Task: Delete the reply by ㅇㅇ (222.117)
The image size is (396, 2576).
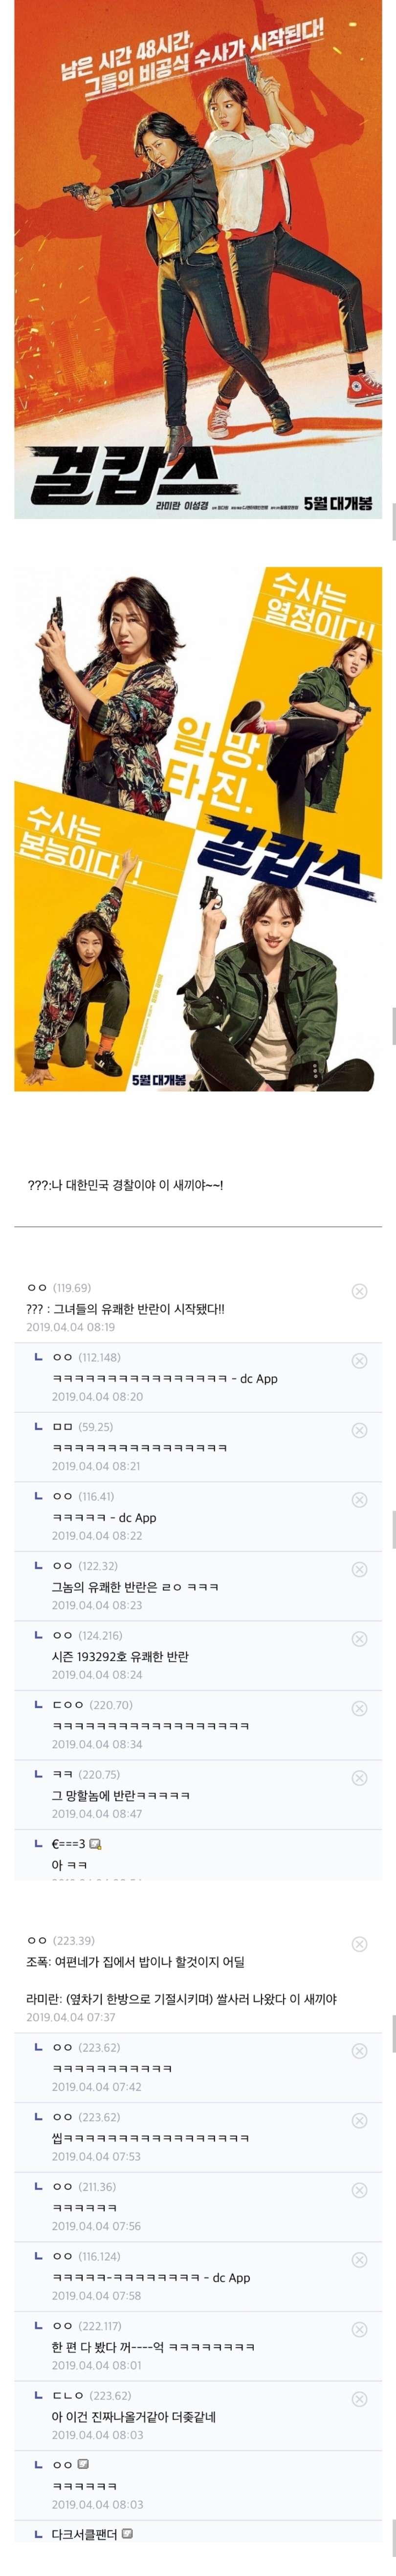Action: (x=360, y=2329)
